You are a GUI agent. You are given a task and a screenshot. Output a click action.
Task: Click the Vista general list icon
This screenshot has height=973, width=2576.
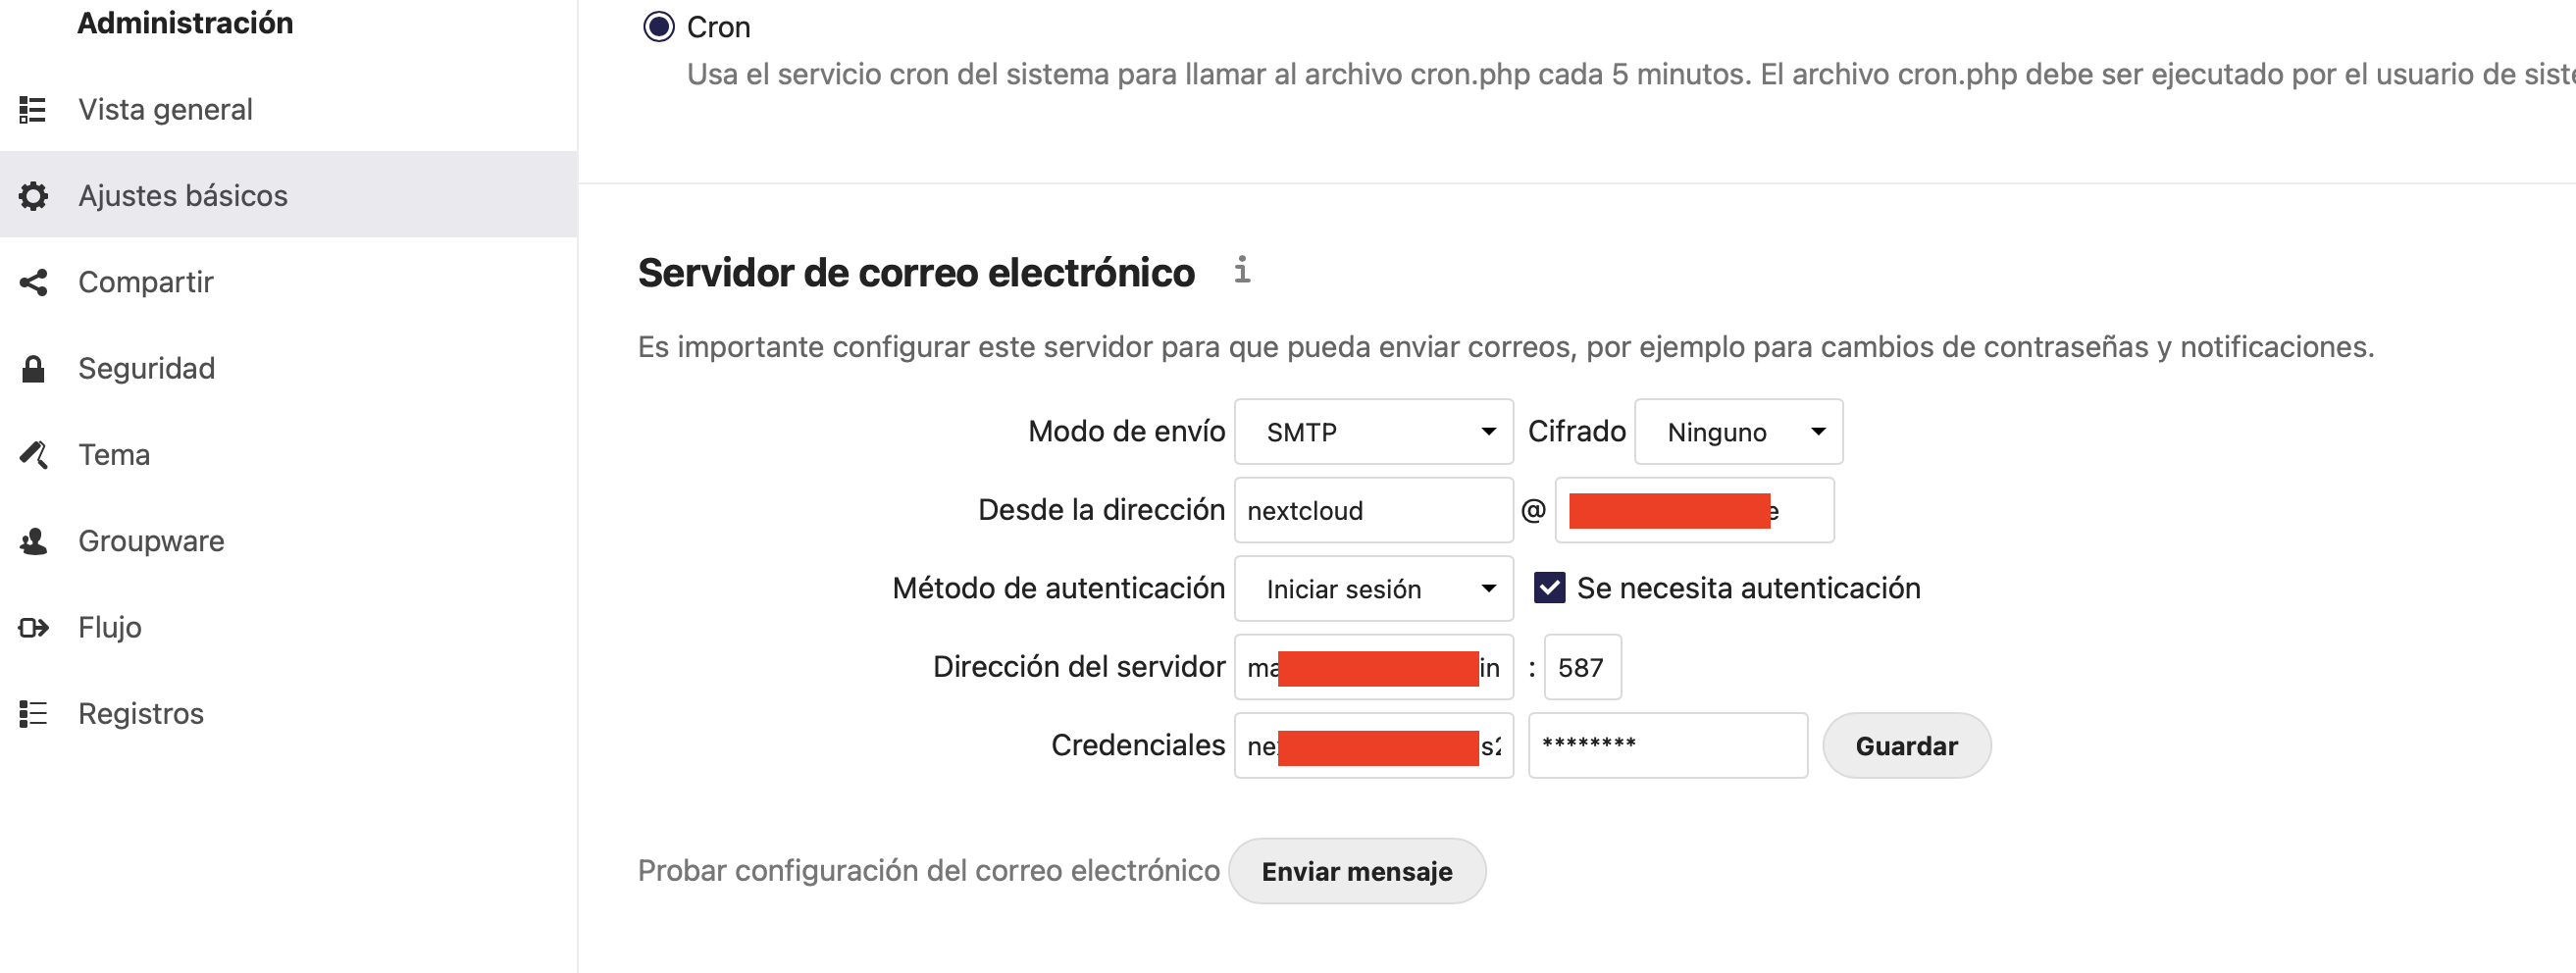[x=32, y=109]
